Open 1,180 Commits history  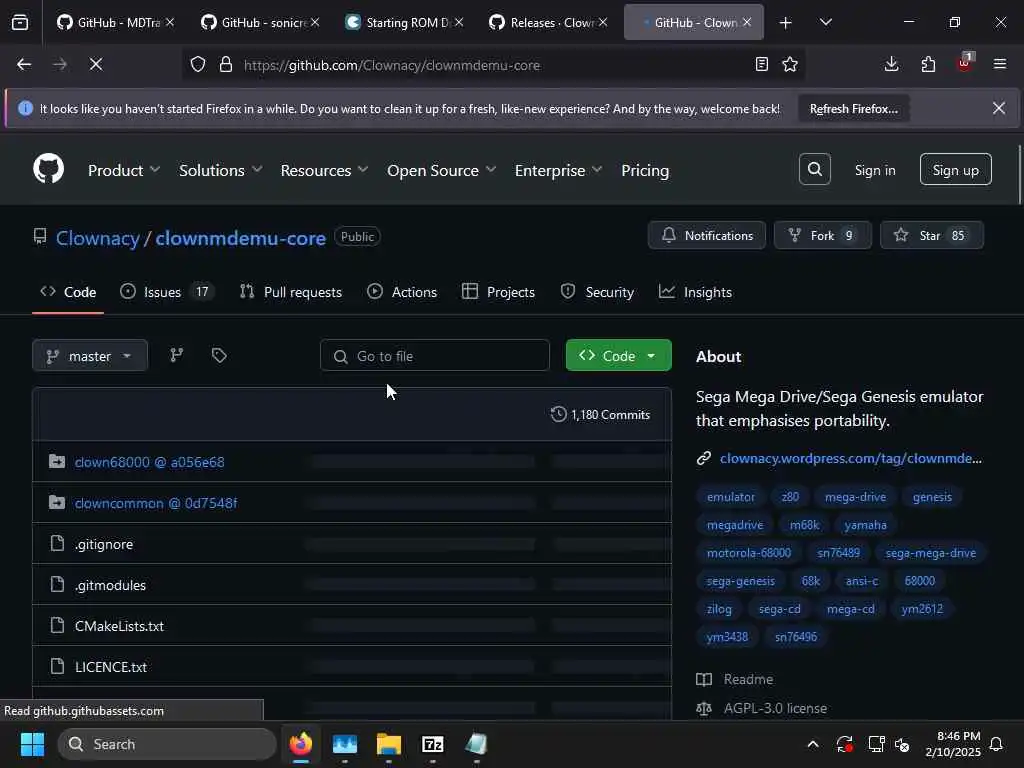[601, 414]
